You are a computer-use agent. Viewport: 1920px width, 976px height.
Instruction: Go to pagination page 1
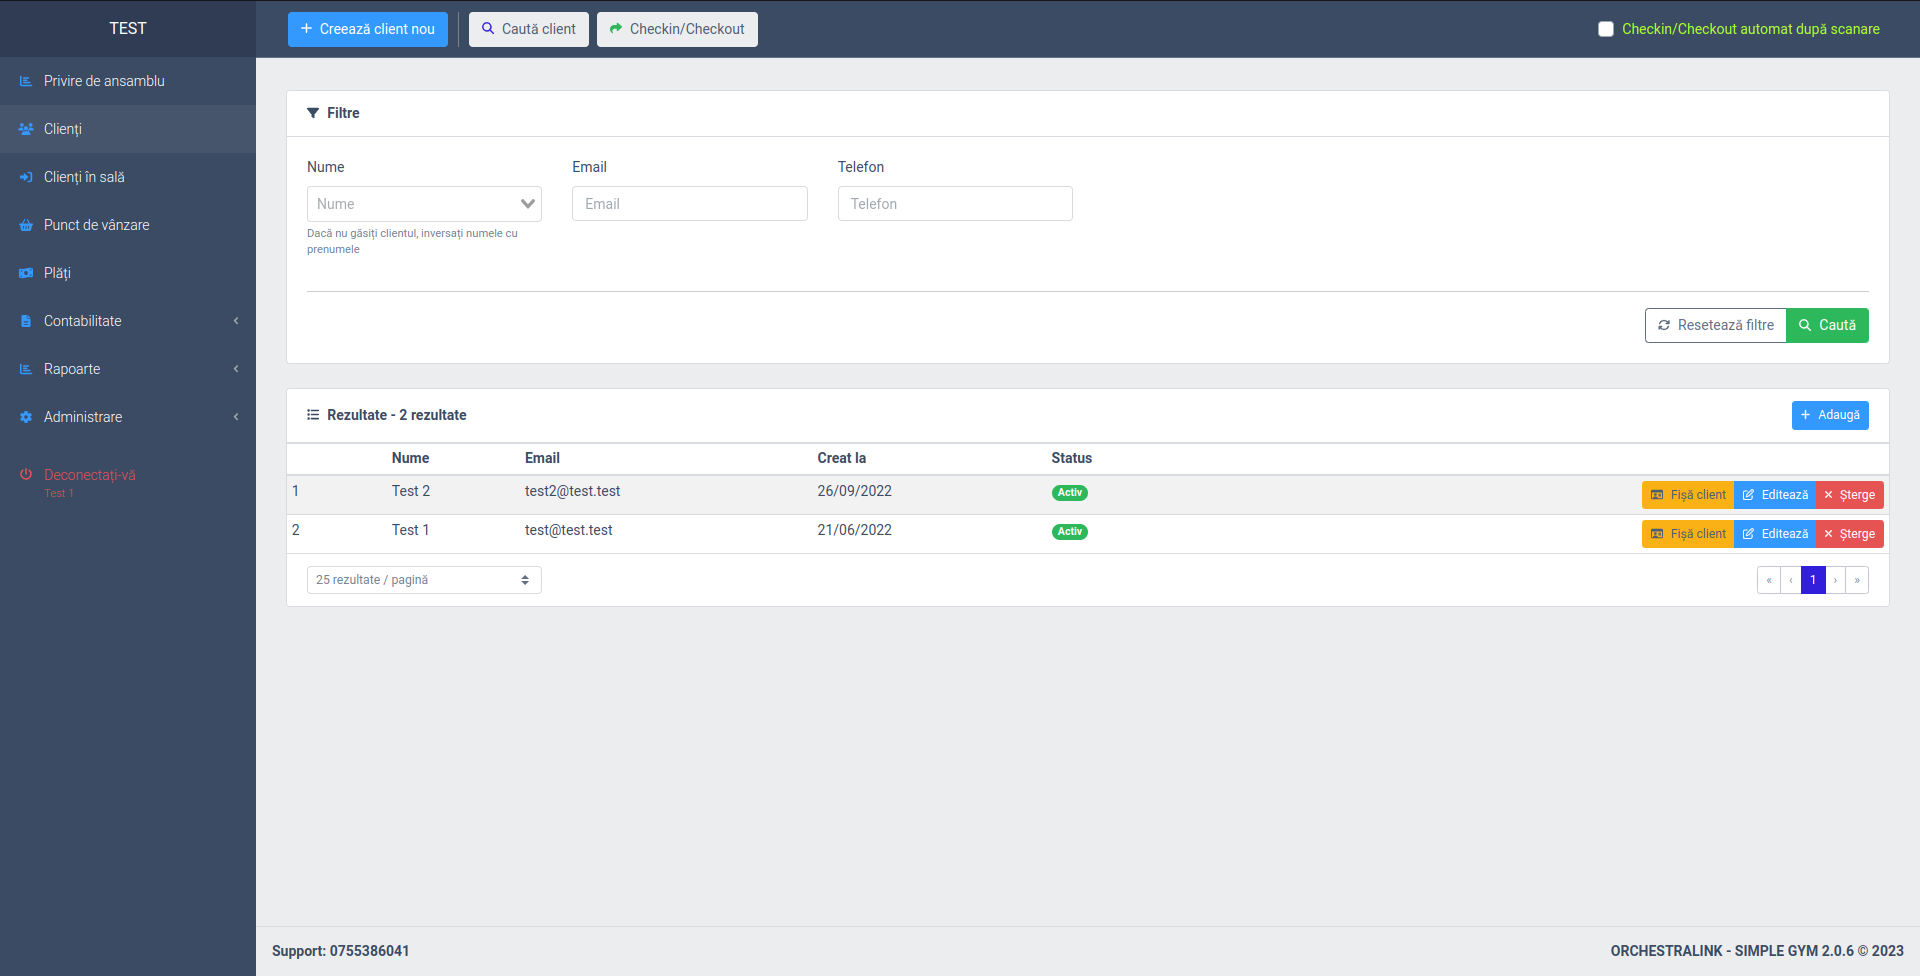point(1813,580)
